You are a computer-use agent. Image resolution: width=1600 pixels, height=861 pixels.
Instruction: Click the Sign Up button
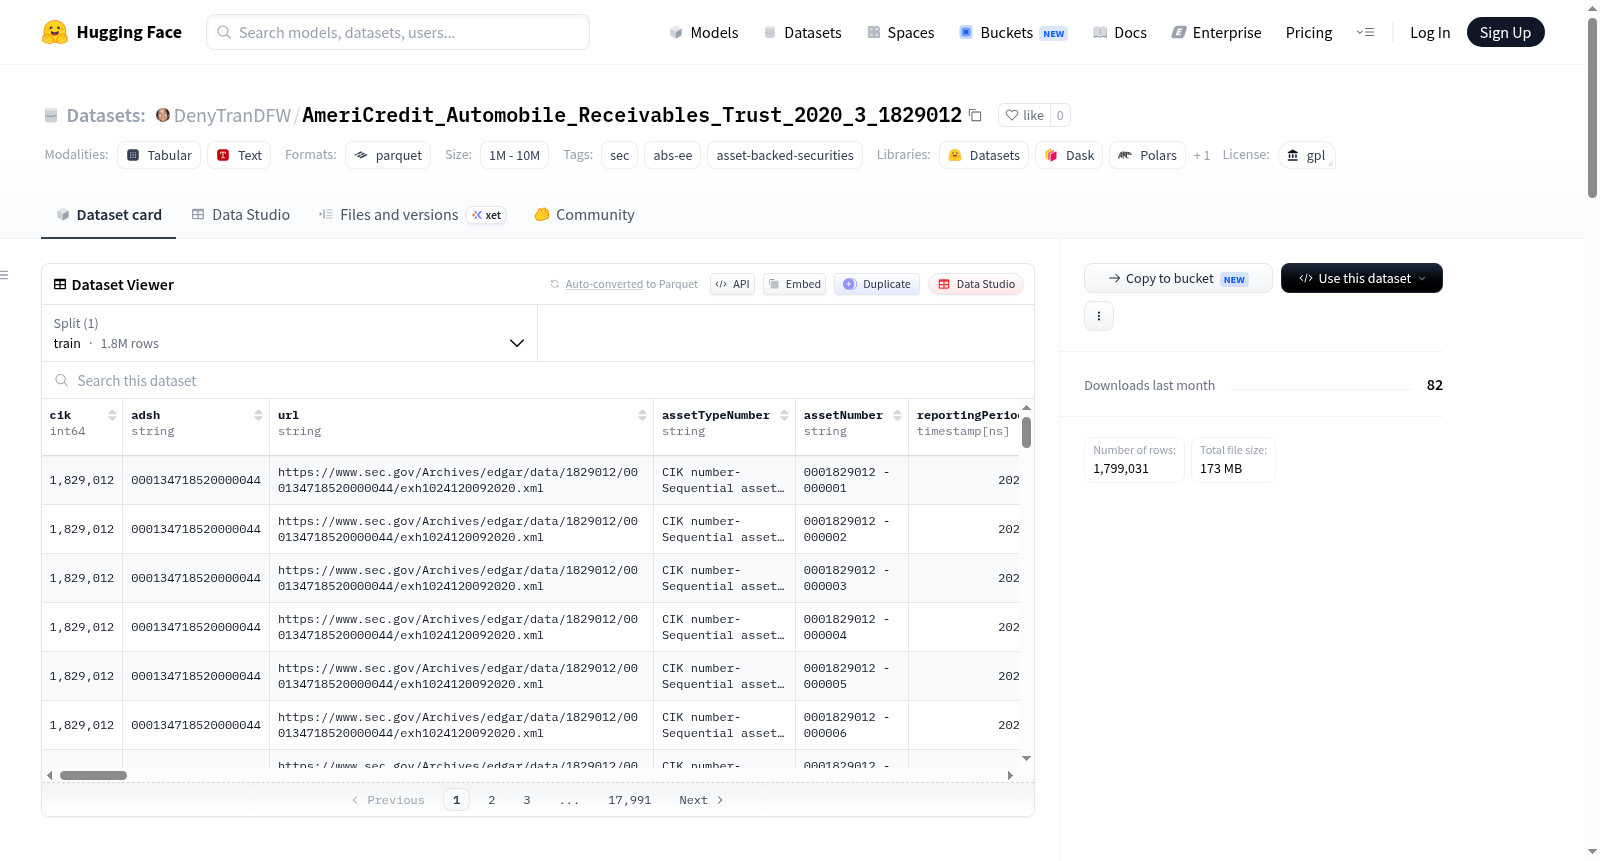pyautogui.click(x=1505, y=32)
